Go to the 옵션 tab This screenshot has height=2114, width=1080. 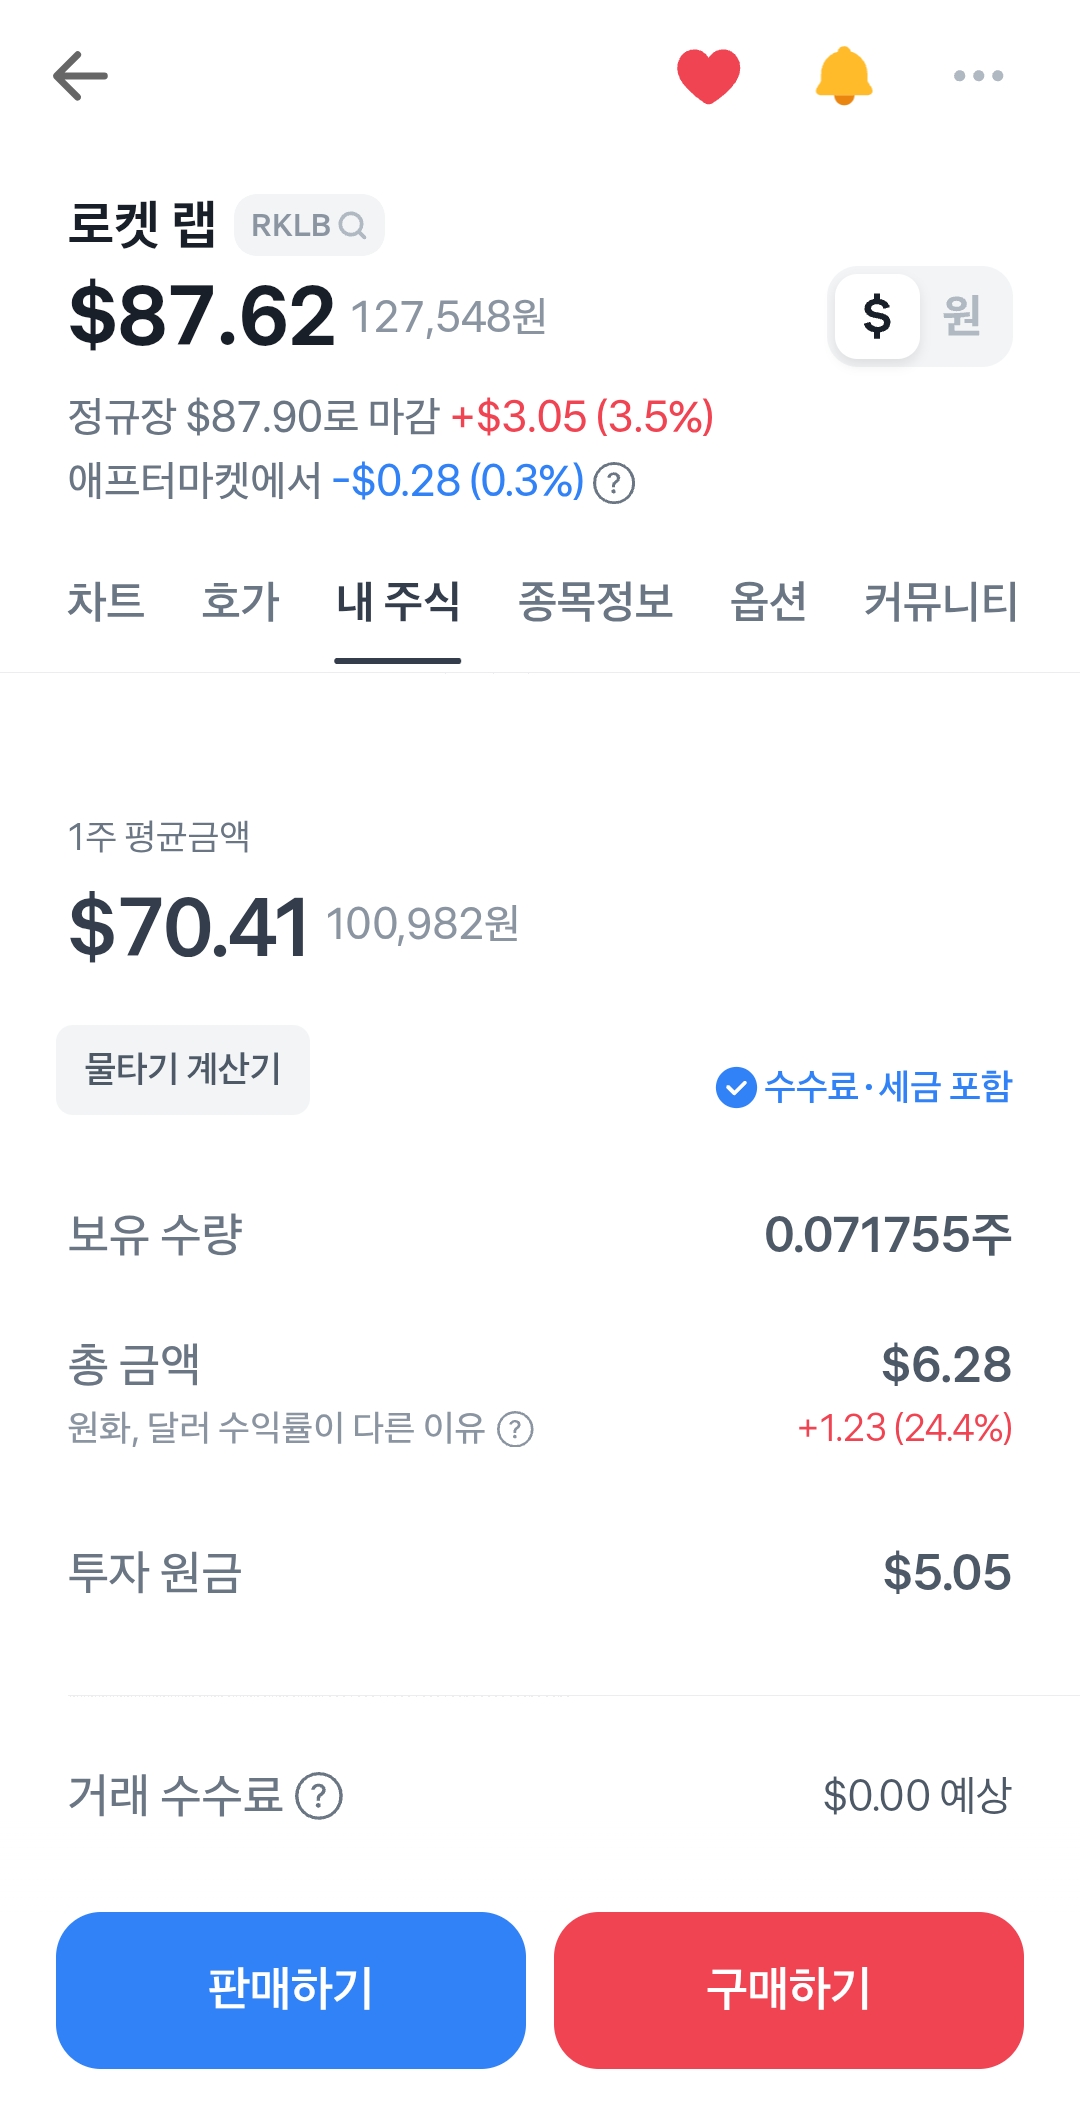point(768,602)
